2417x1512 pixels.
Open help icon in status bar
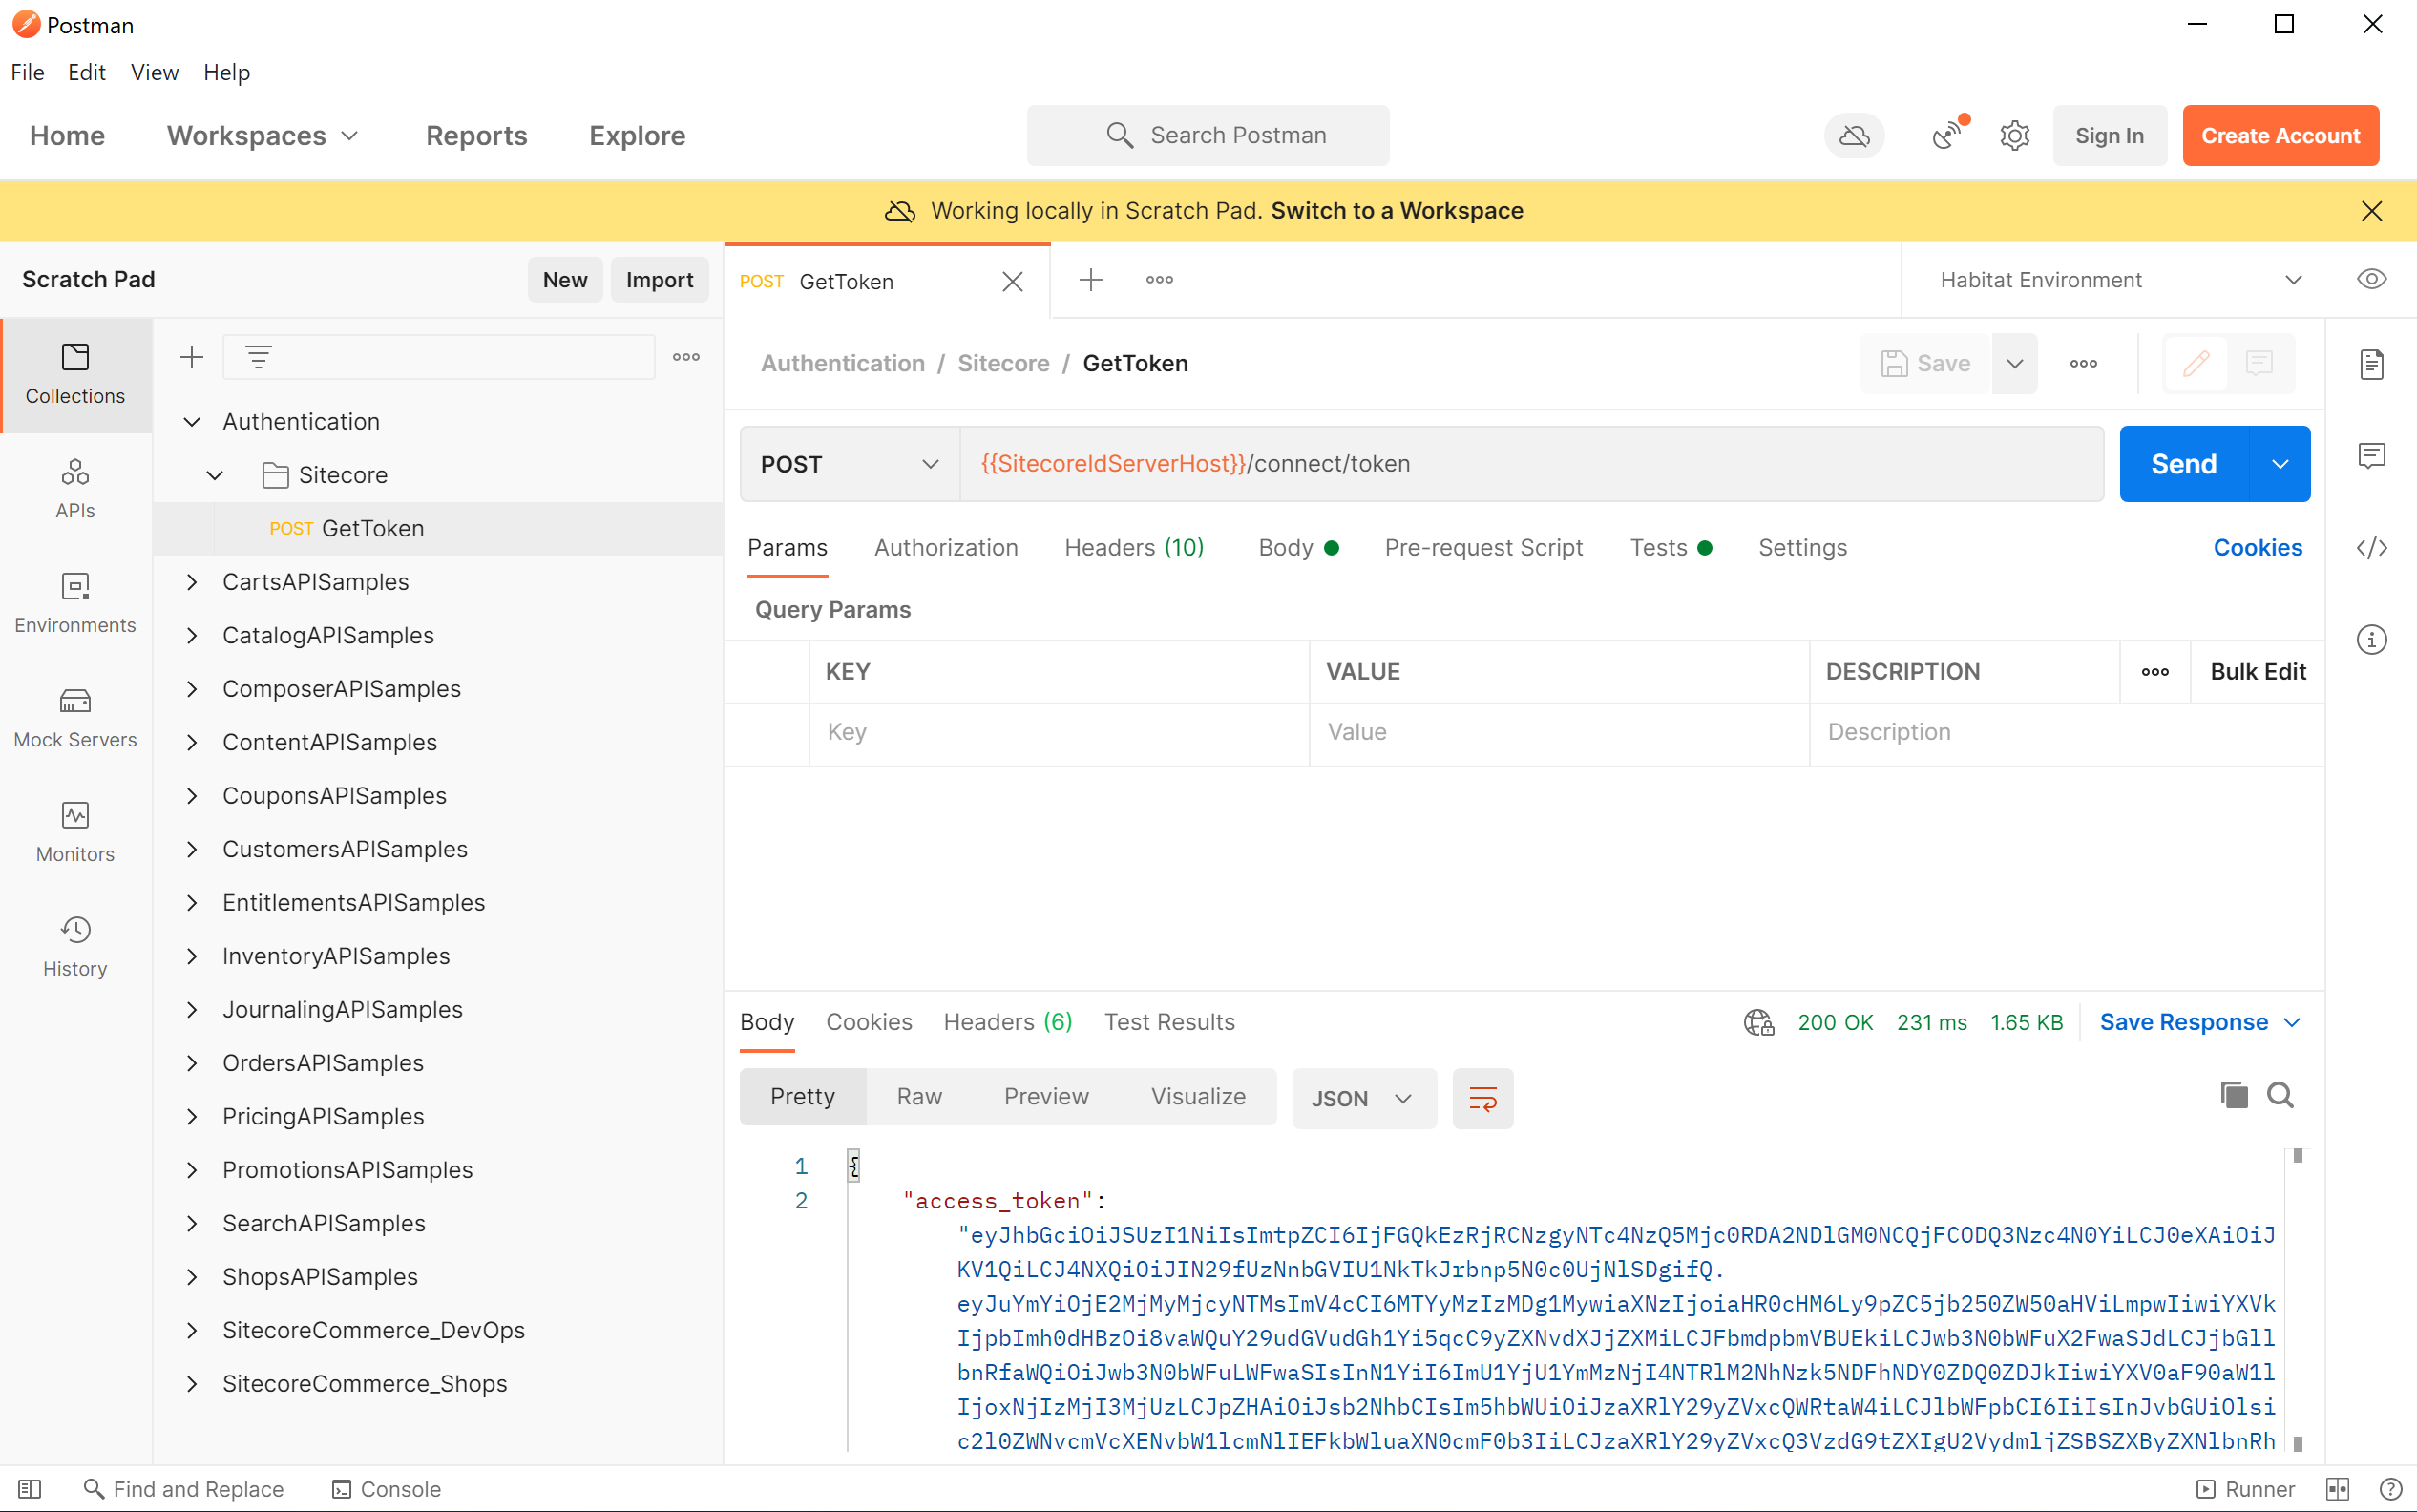[2390, 1489]
